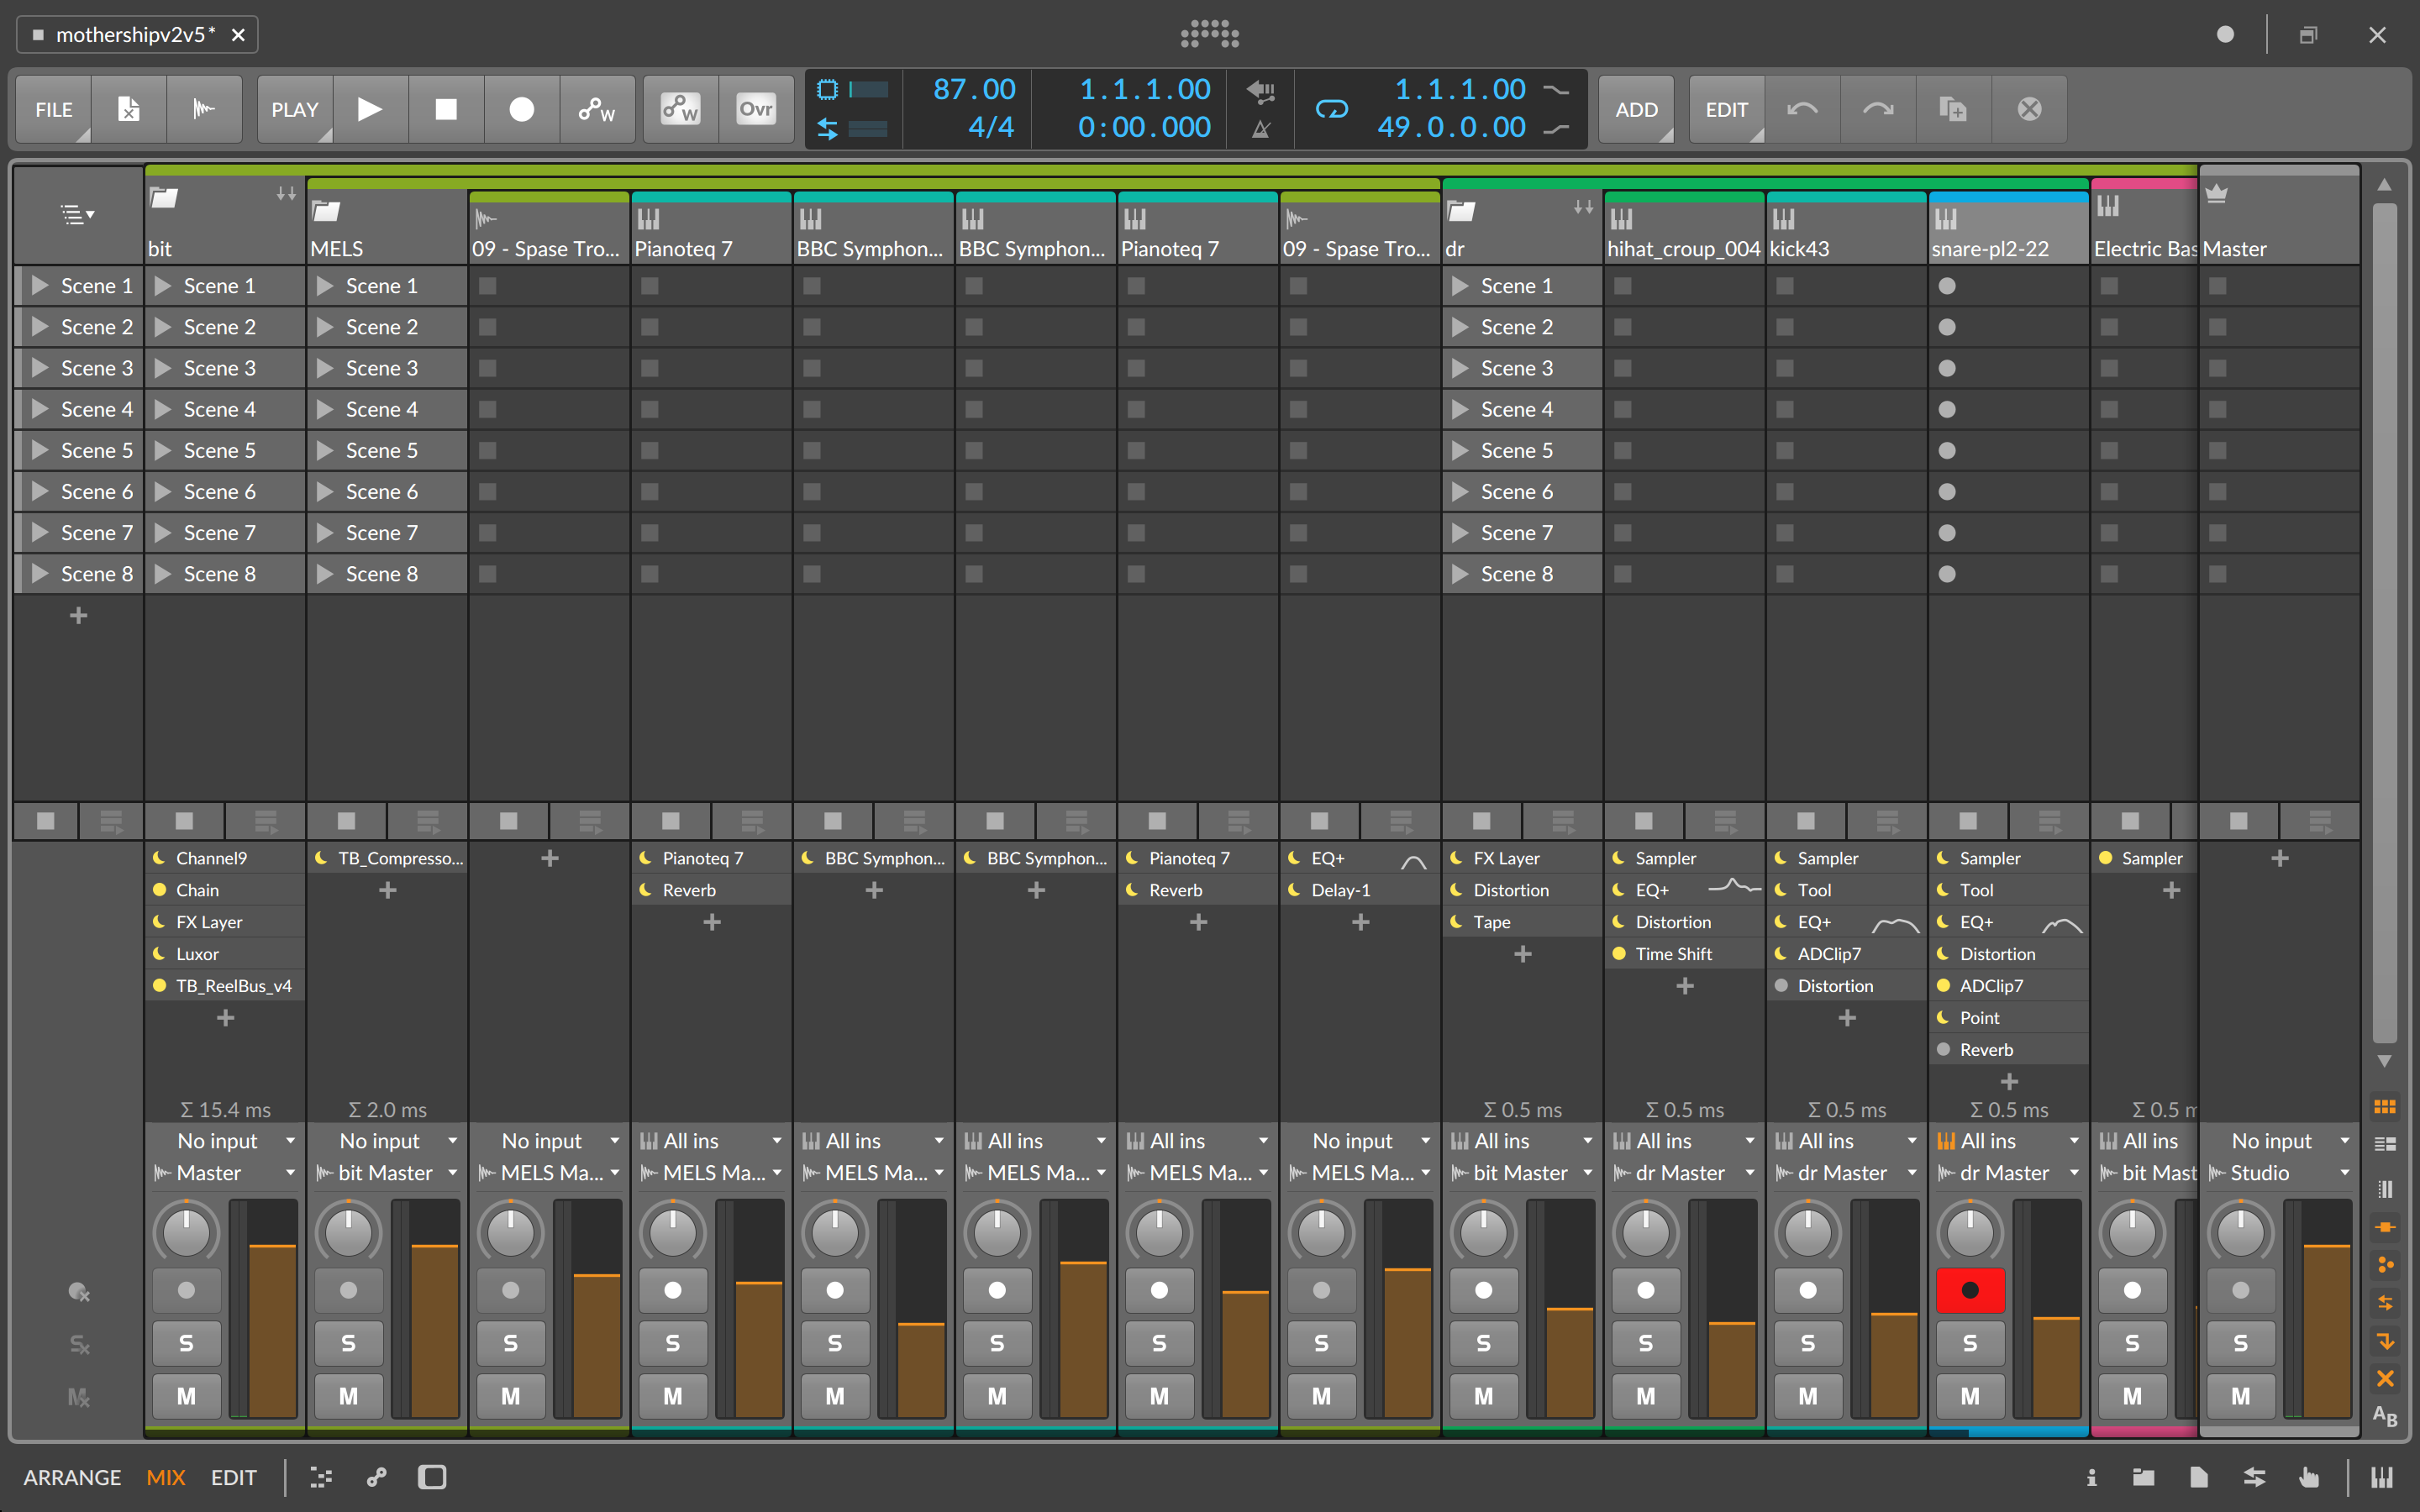
Task: Click the global Record button
Action: 522,109
